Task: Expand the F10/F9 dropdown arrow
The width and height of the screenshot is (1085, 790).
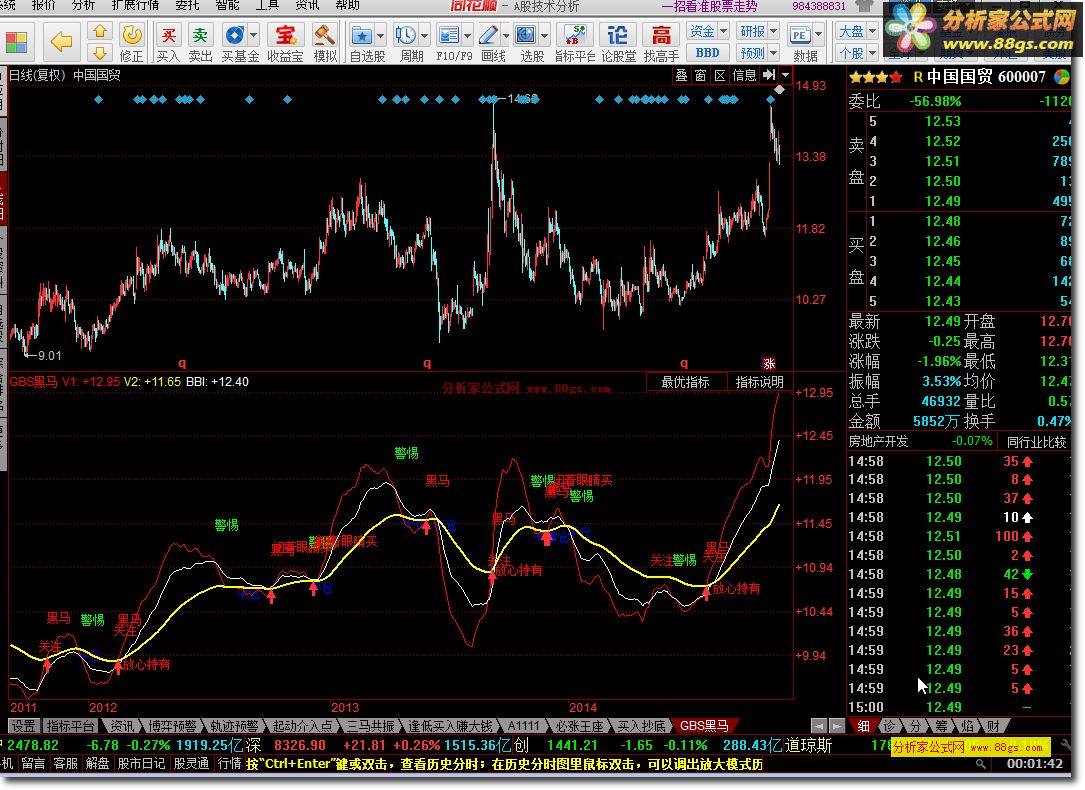Action: click(468, 35)
